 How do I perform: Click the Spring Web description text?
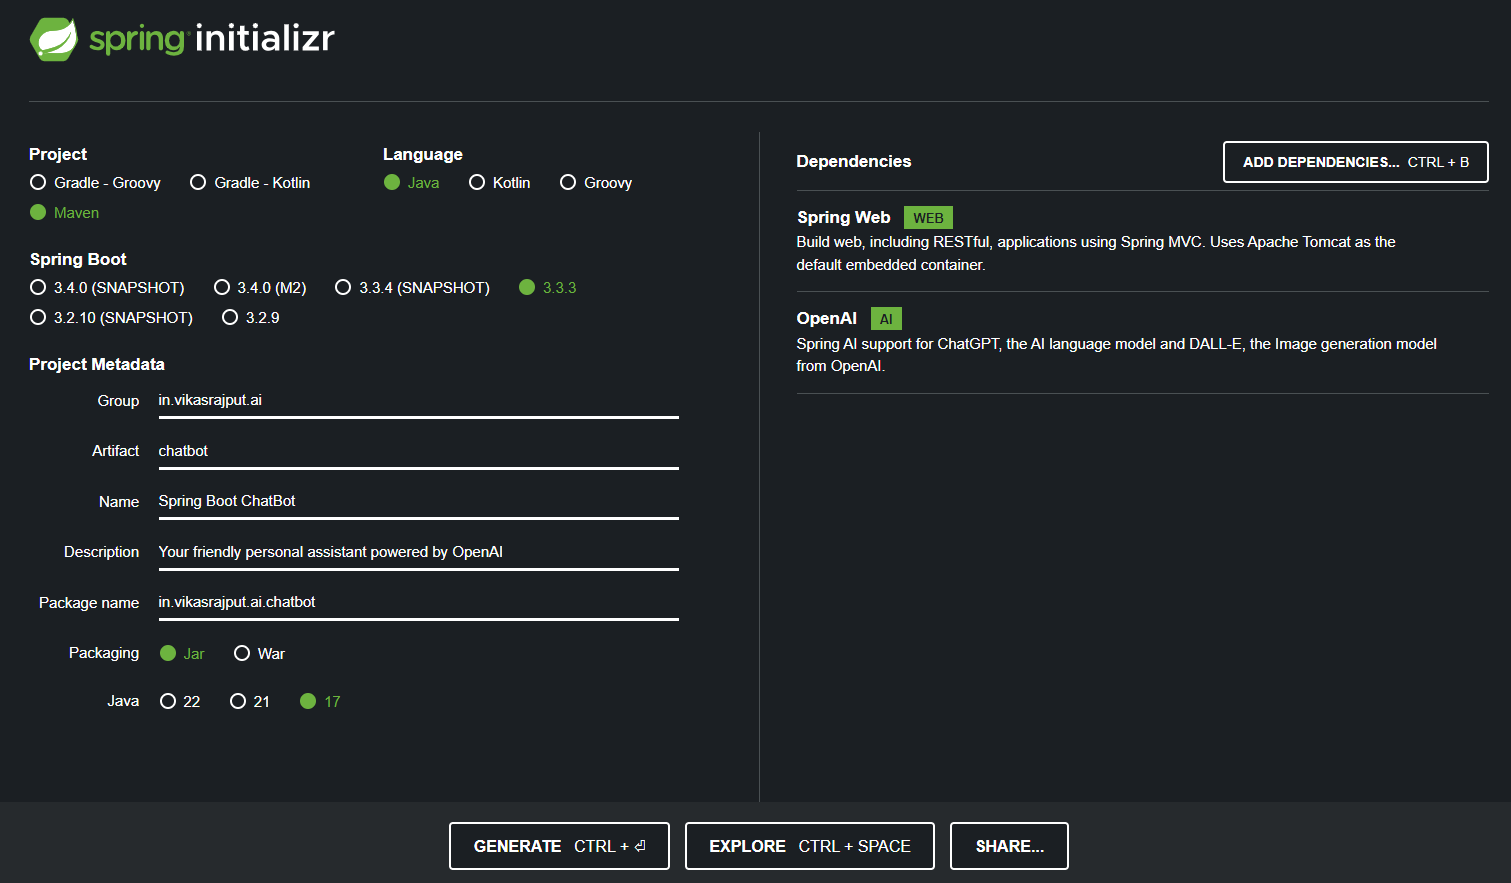click(x=1096, y=253)
